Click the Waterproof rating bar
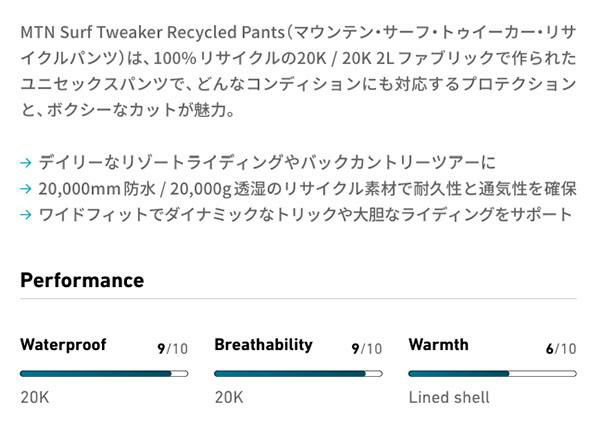600x428 pixels. 104,373
